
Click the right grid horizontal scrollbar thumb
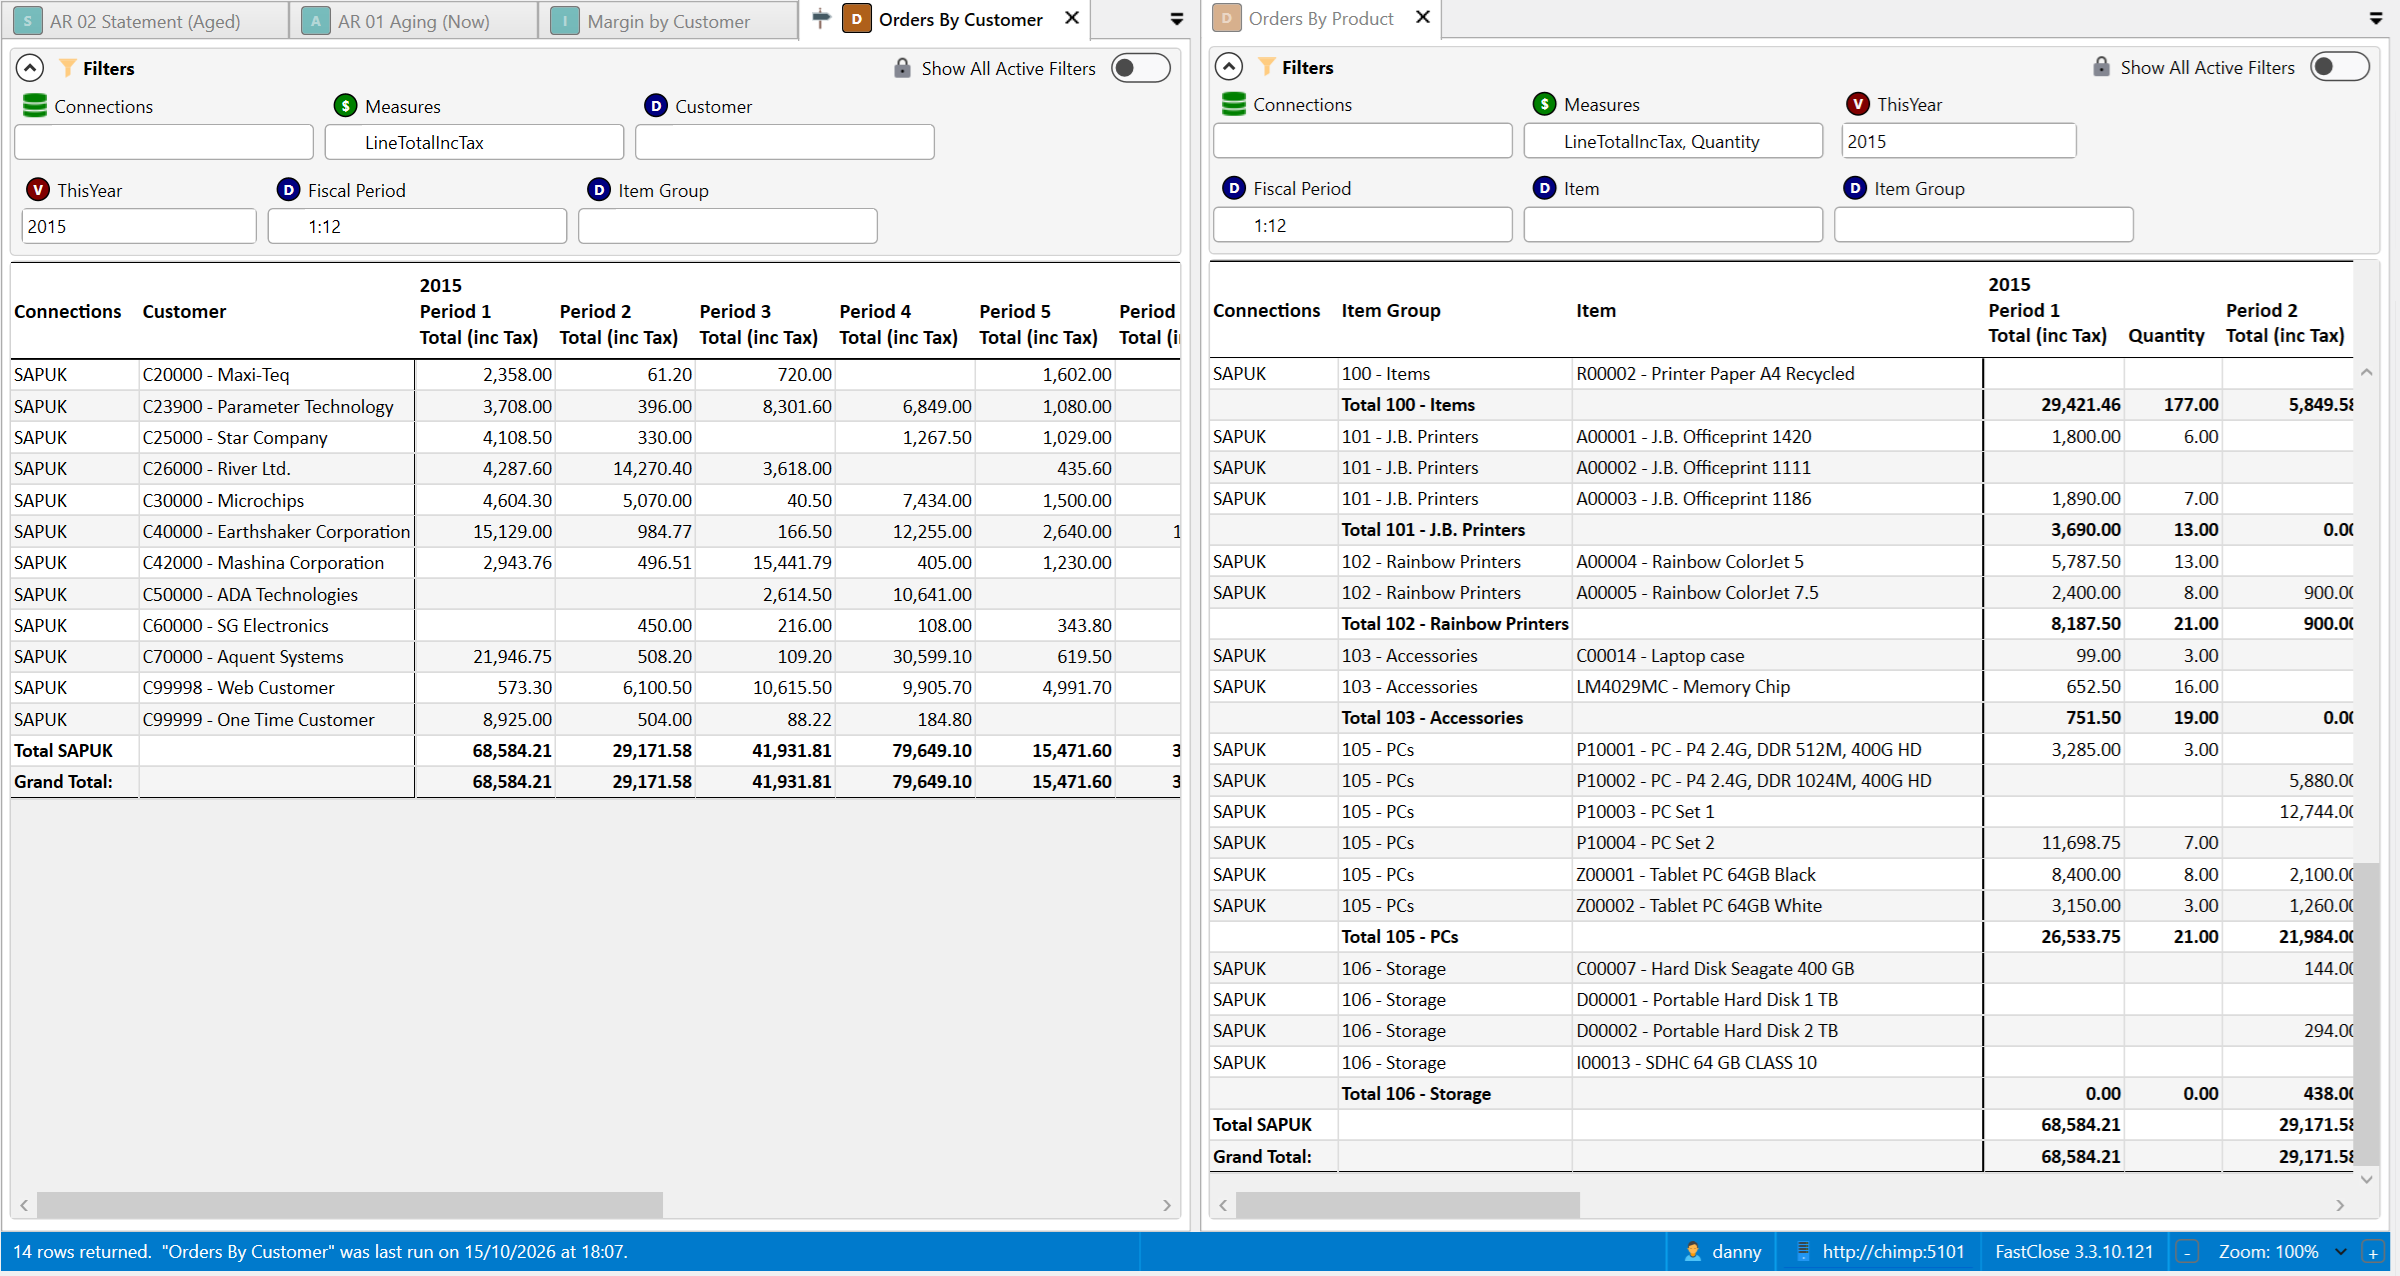click(x=1407, y=1204)
